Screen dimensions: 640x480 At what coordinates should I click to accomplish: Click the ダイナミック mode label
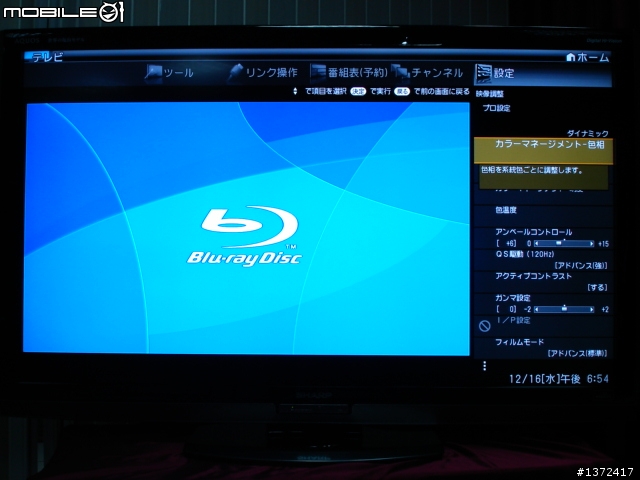point(587,133)
